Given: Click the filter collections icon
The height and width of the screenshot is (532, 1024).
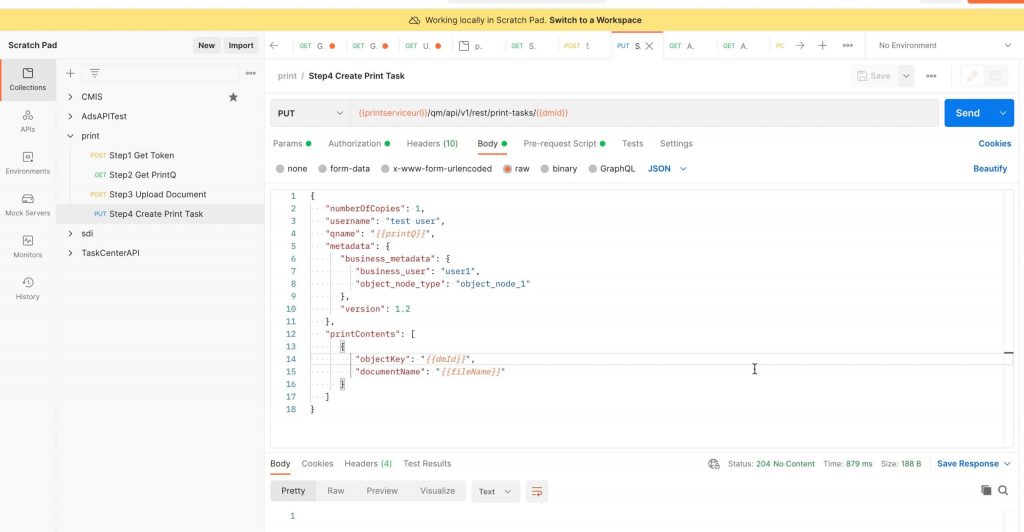Looking at the screenshot, I should 95,73.
